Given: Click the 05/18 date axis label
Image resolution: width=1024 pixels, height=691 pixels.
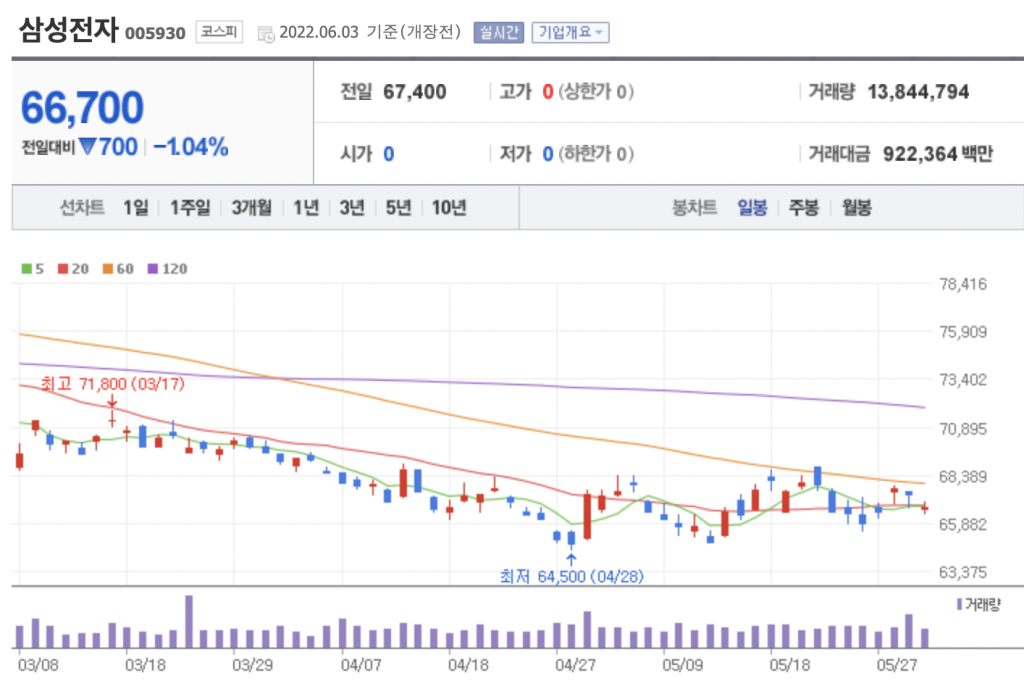Looking at the screenshot, I should tap(790, 665).
